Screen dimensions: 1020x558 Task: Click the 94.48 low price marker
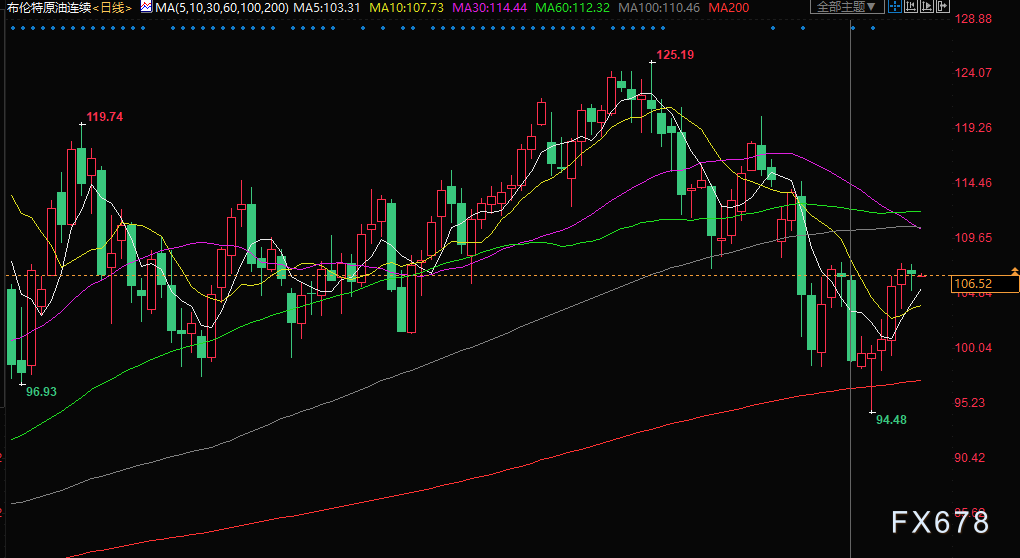click(891, 420)
